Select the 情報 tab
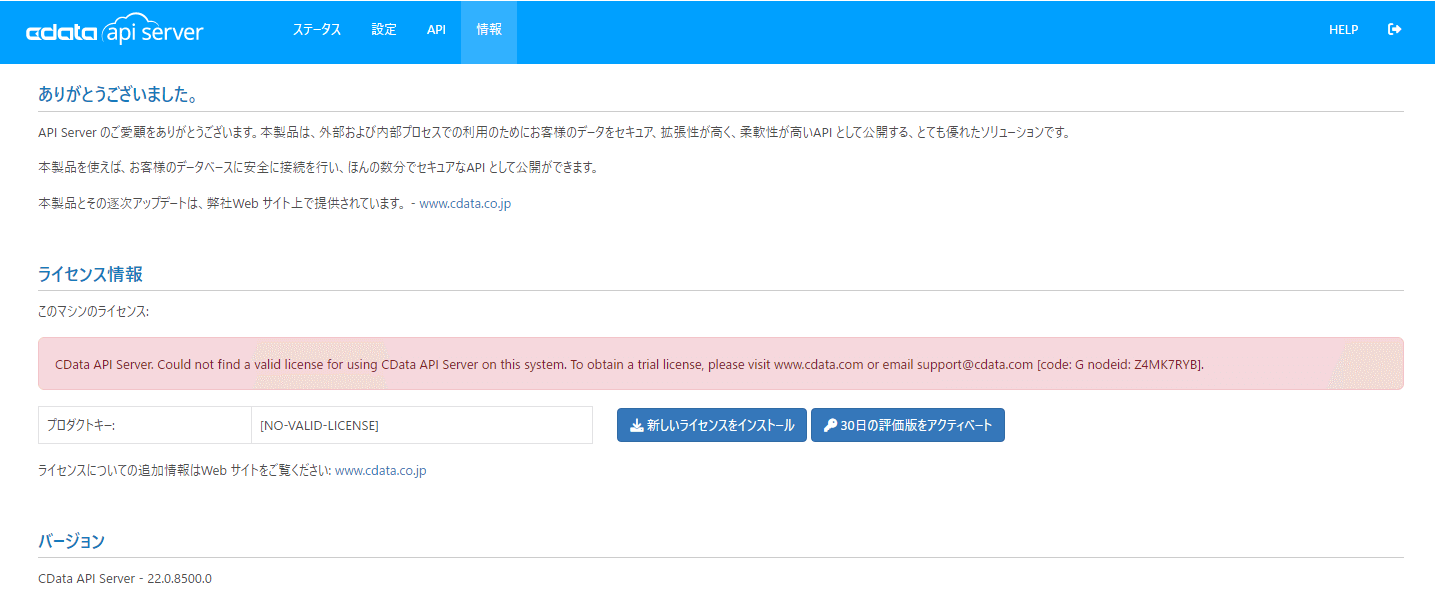 point(489,30)
